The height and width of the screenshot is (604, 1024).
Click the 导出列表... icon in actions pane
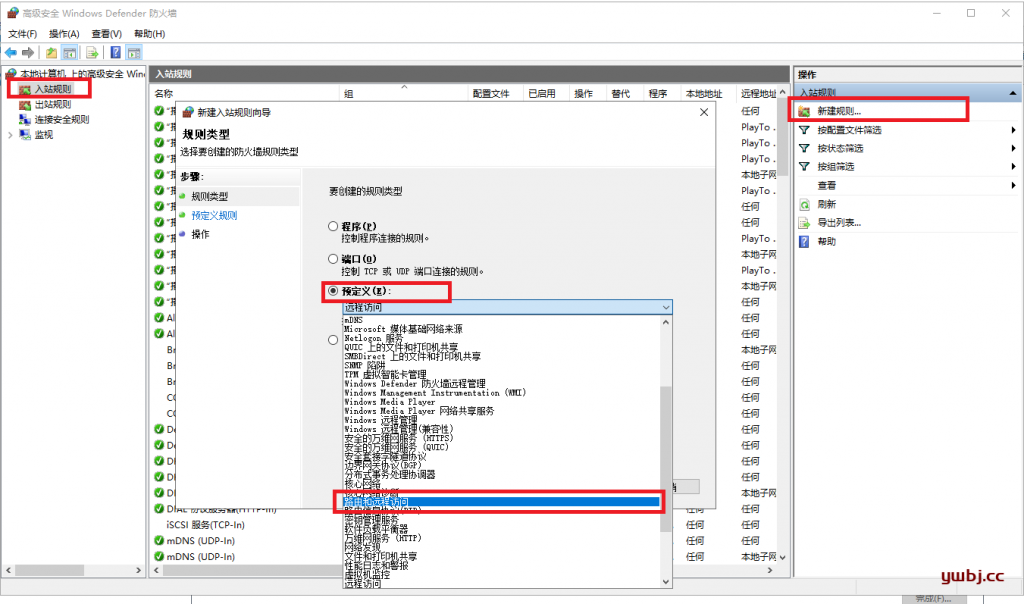tap(804, 223)
